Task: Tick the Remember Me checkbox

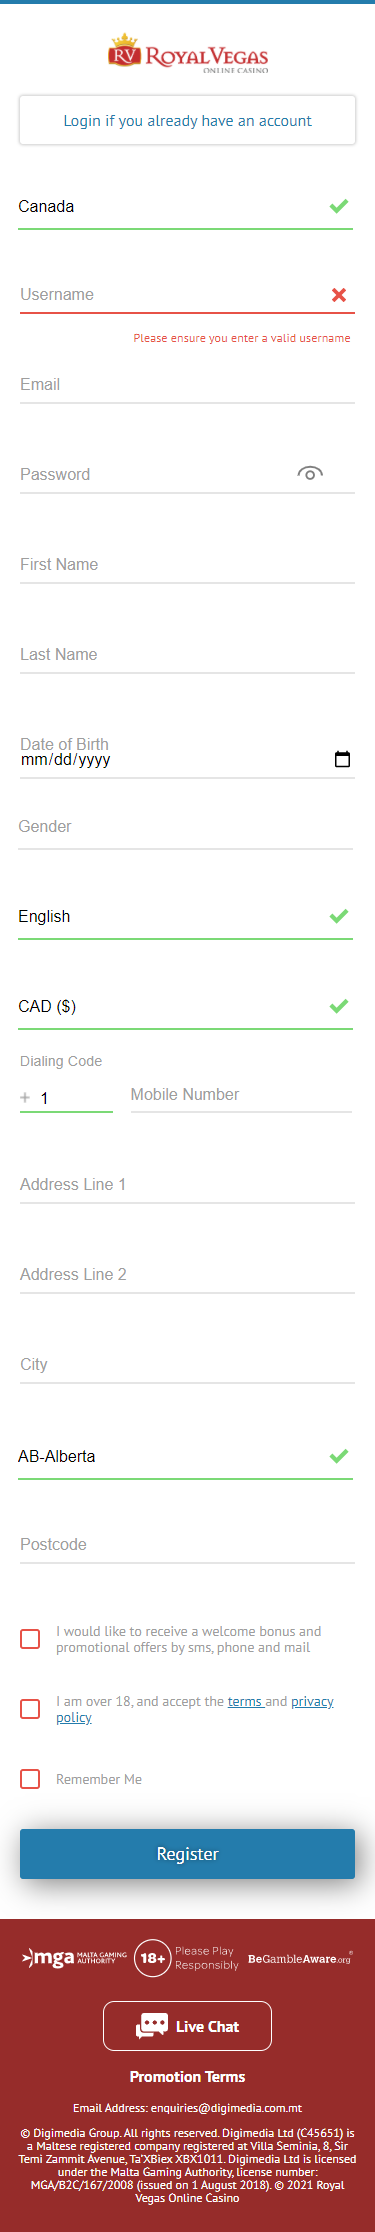Action: click(x=30, y=1779)
